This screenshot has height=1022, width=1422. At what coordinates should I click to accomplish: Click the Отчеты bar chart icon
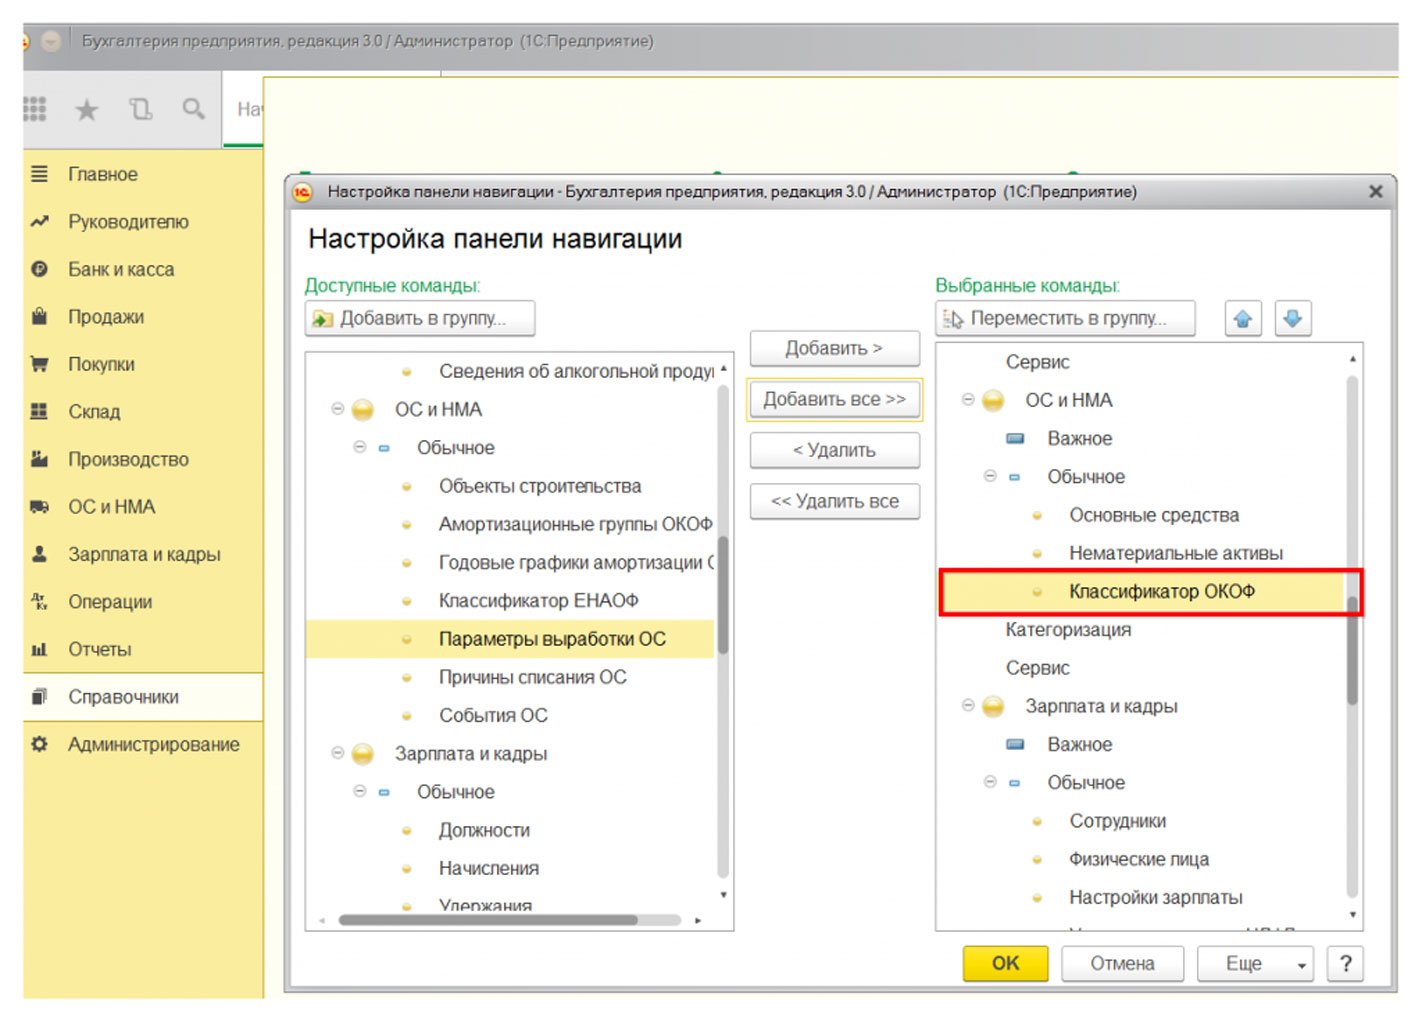(39, 649)
